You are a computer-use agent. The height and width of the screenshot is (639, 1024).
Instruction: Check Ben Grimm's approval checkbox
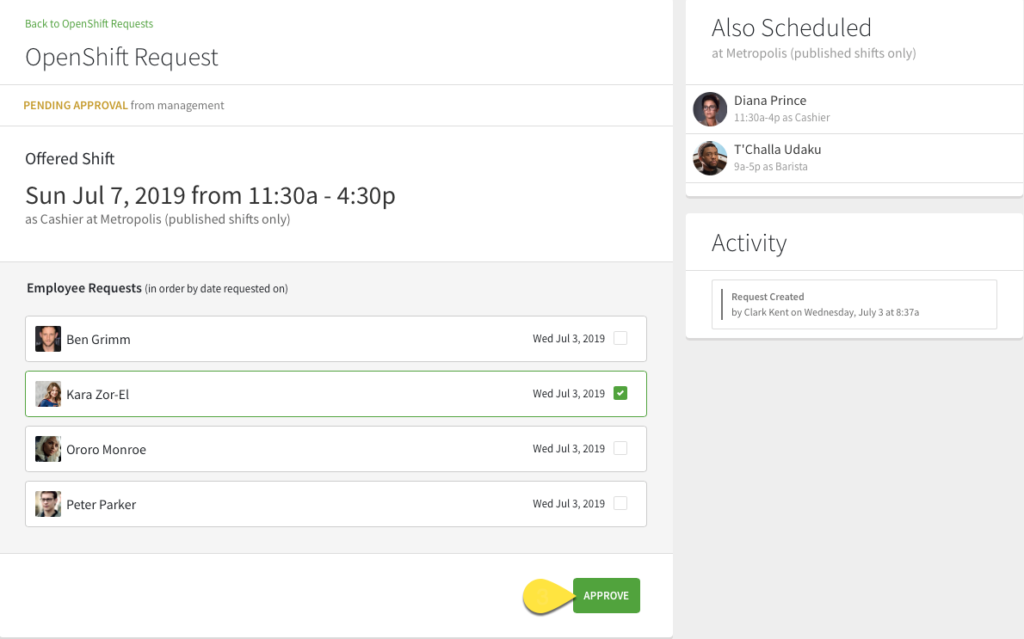(x=620, y=338)
